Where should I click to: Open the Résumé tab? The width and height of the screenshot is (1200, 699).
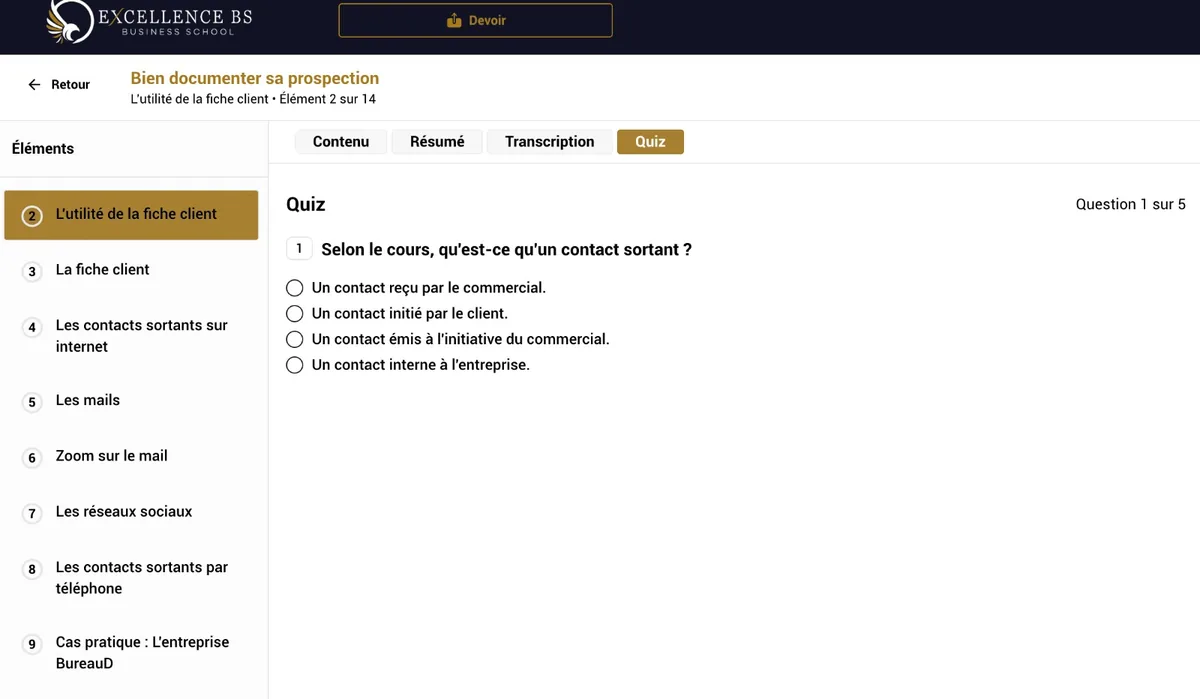pos(437,142)
